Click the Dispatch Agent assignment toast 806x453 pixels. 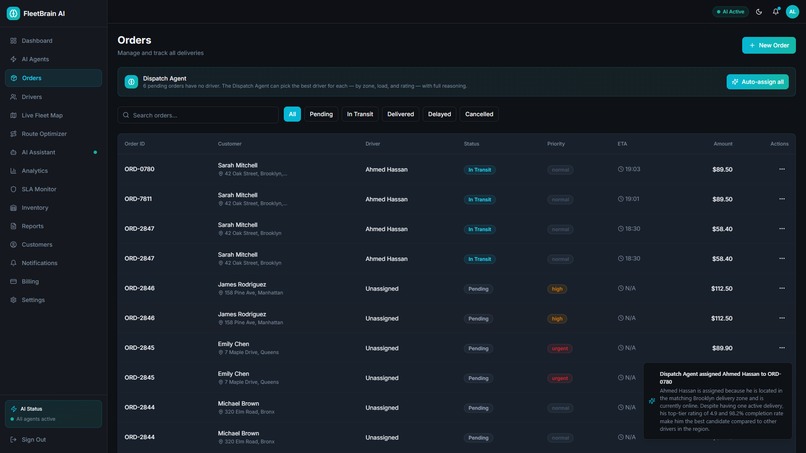718,401
